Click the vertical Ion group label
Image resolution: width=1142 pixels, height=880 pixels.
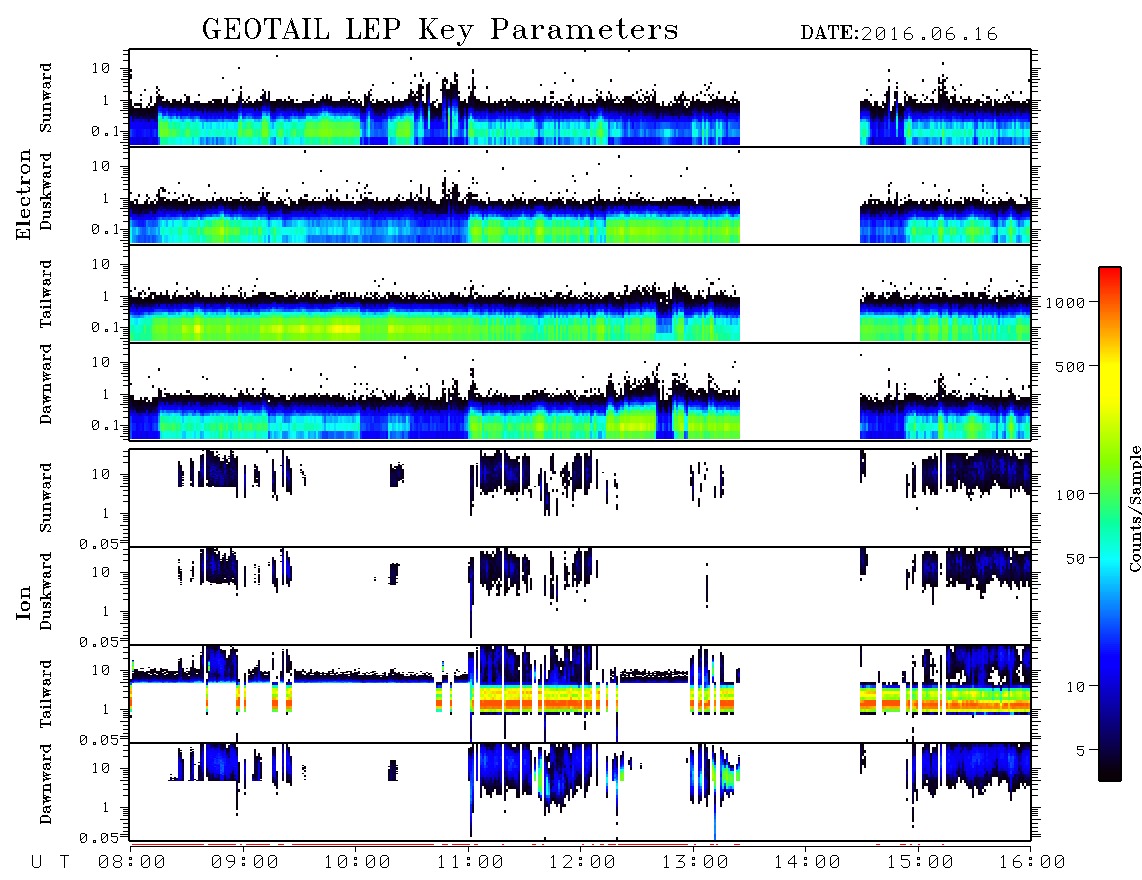(23, 602)
